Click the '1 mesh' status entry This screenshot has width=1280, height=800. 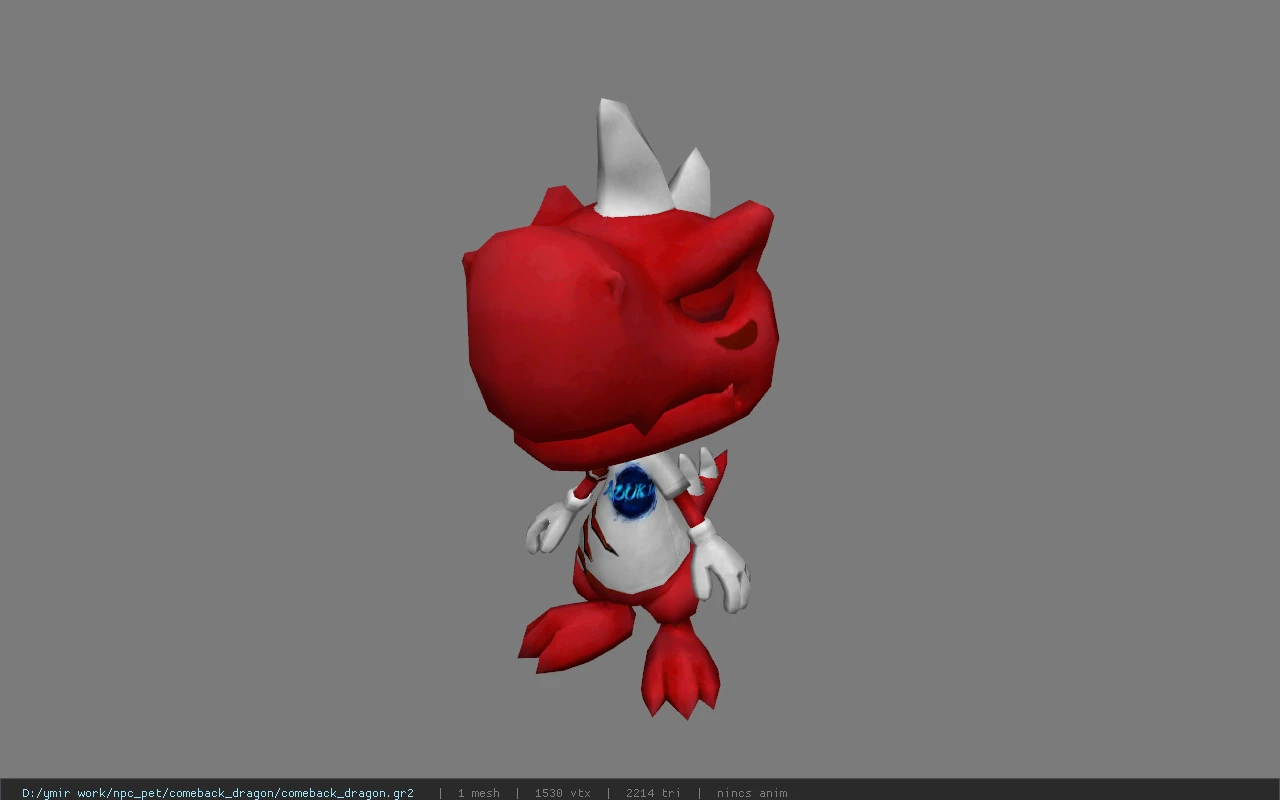click(x=479, y=793)
